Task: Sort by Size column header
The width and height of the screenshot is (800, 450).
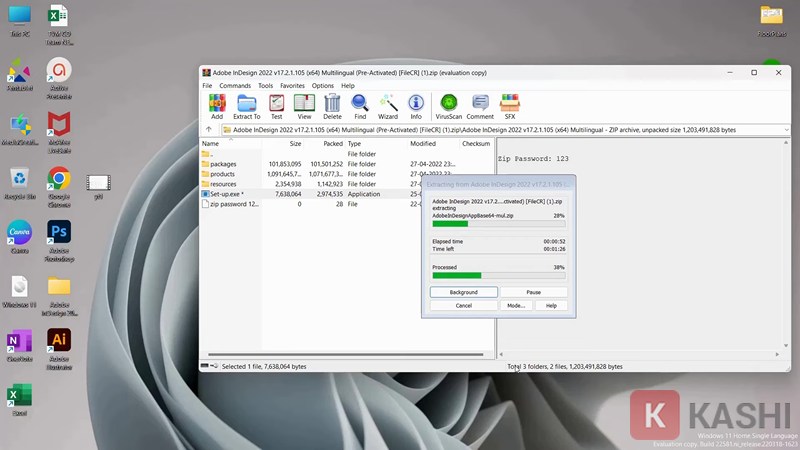Action: click(x=283, y=144)
